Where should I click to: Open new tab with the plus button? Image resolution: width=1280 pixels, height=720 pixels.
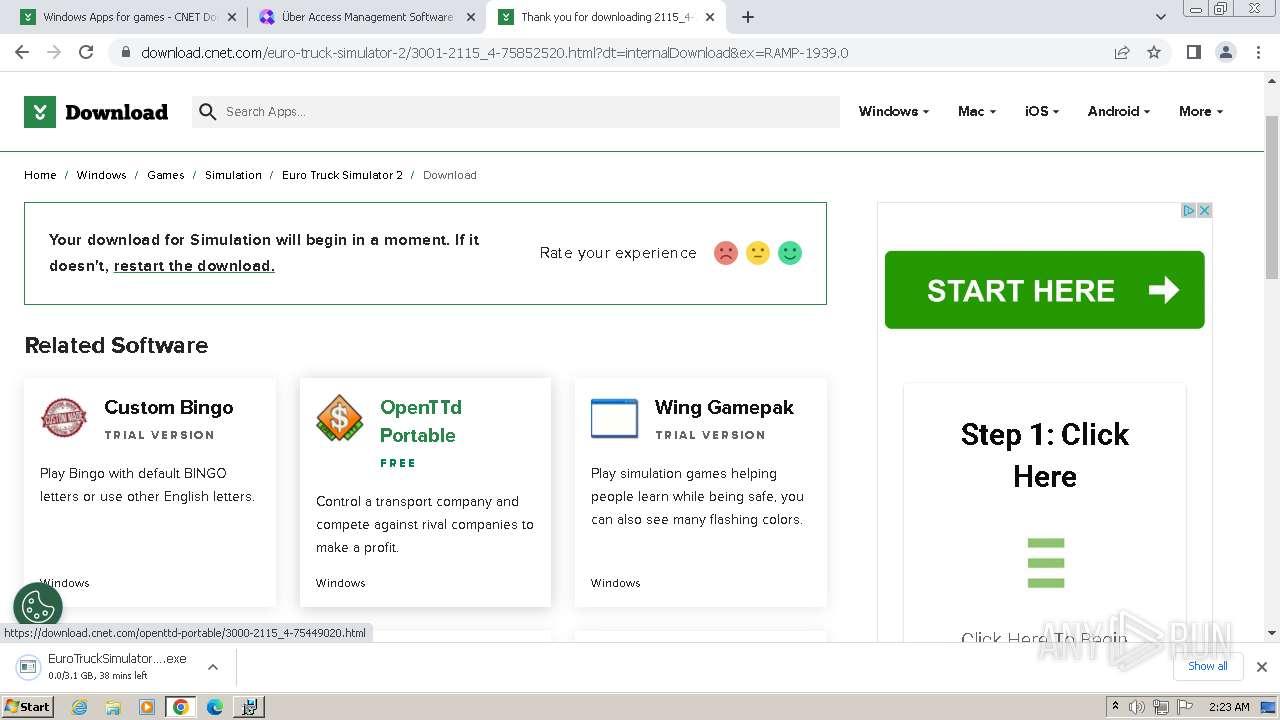tap(748, 17)
